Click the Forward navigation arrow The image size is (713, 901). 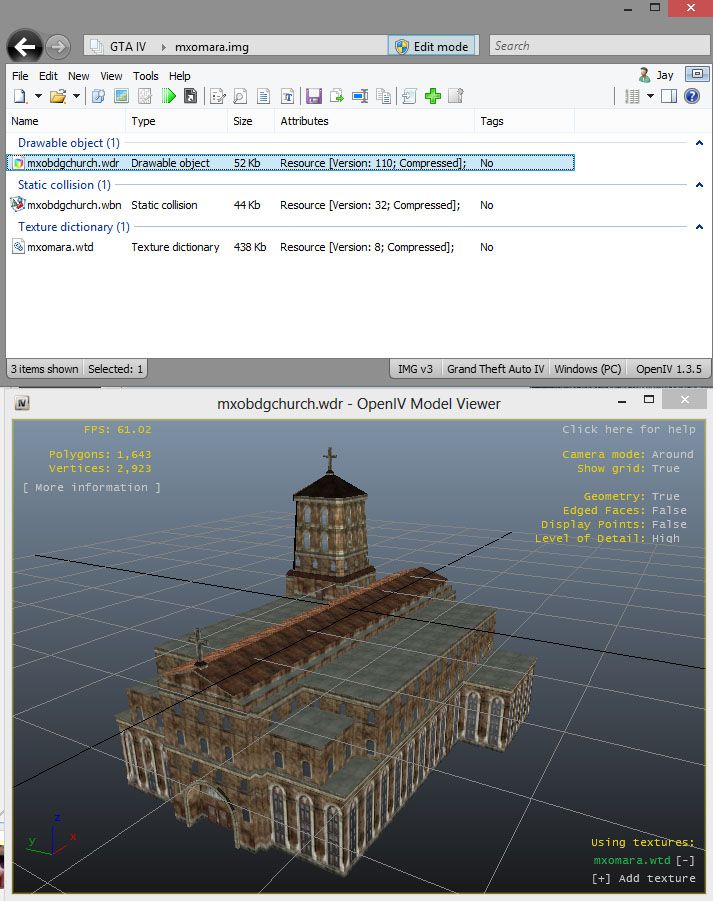[58, 47]
